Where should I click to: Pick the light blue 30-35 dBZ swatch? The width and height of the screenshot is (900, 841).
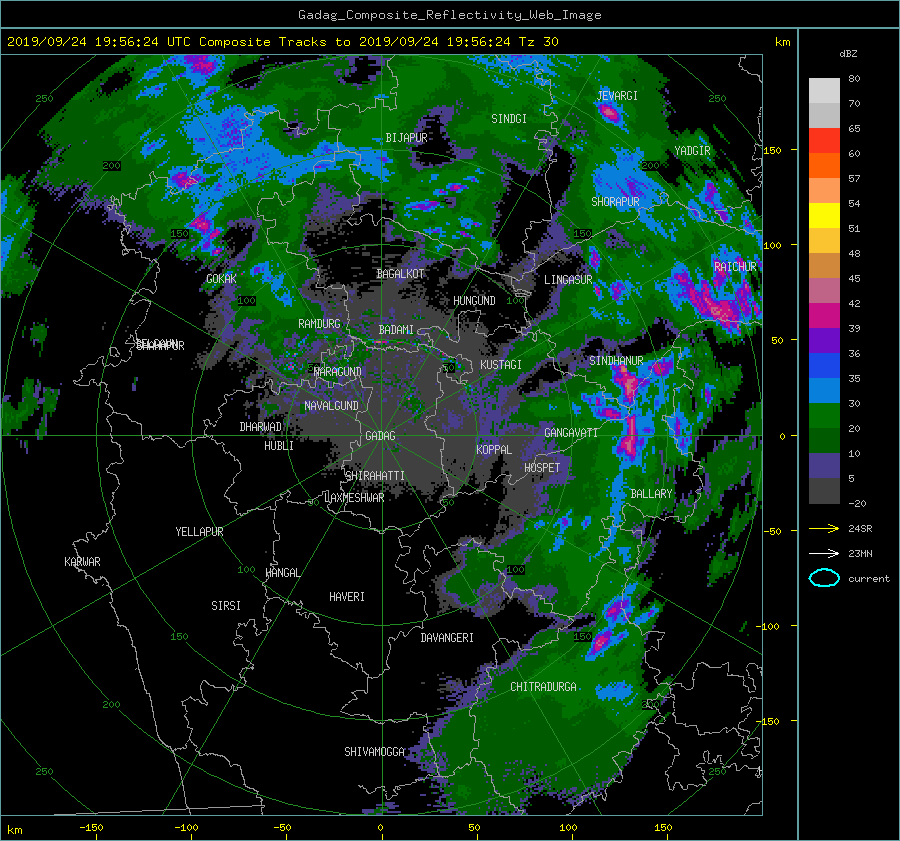824,391
